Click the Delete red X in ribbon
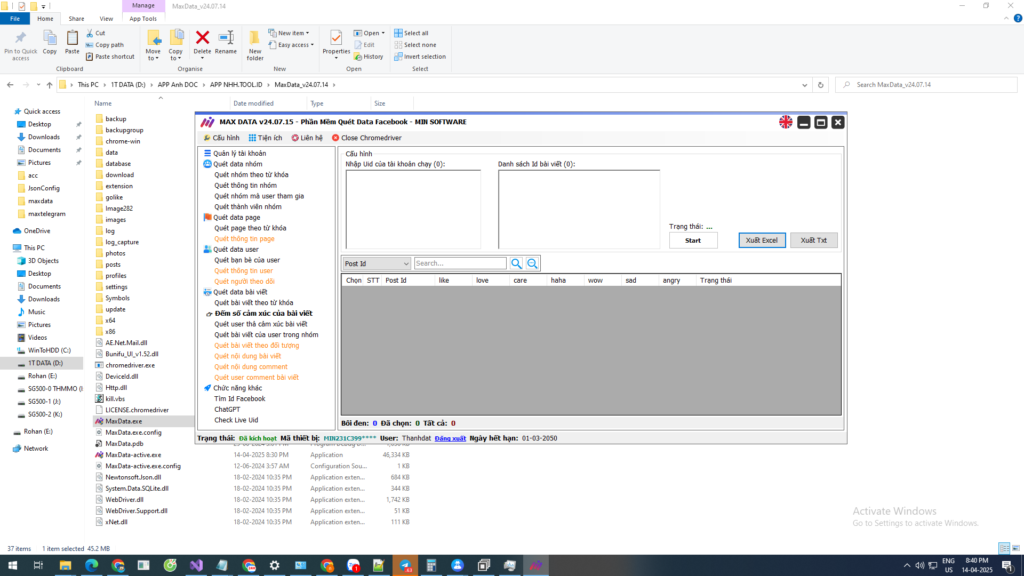 [202, 40]
